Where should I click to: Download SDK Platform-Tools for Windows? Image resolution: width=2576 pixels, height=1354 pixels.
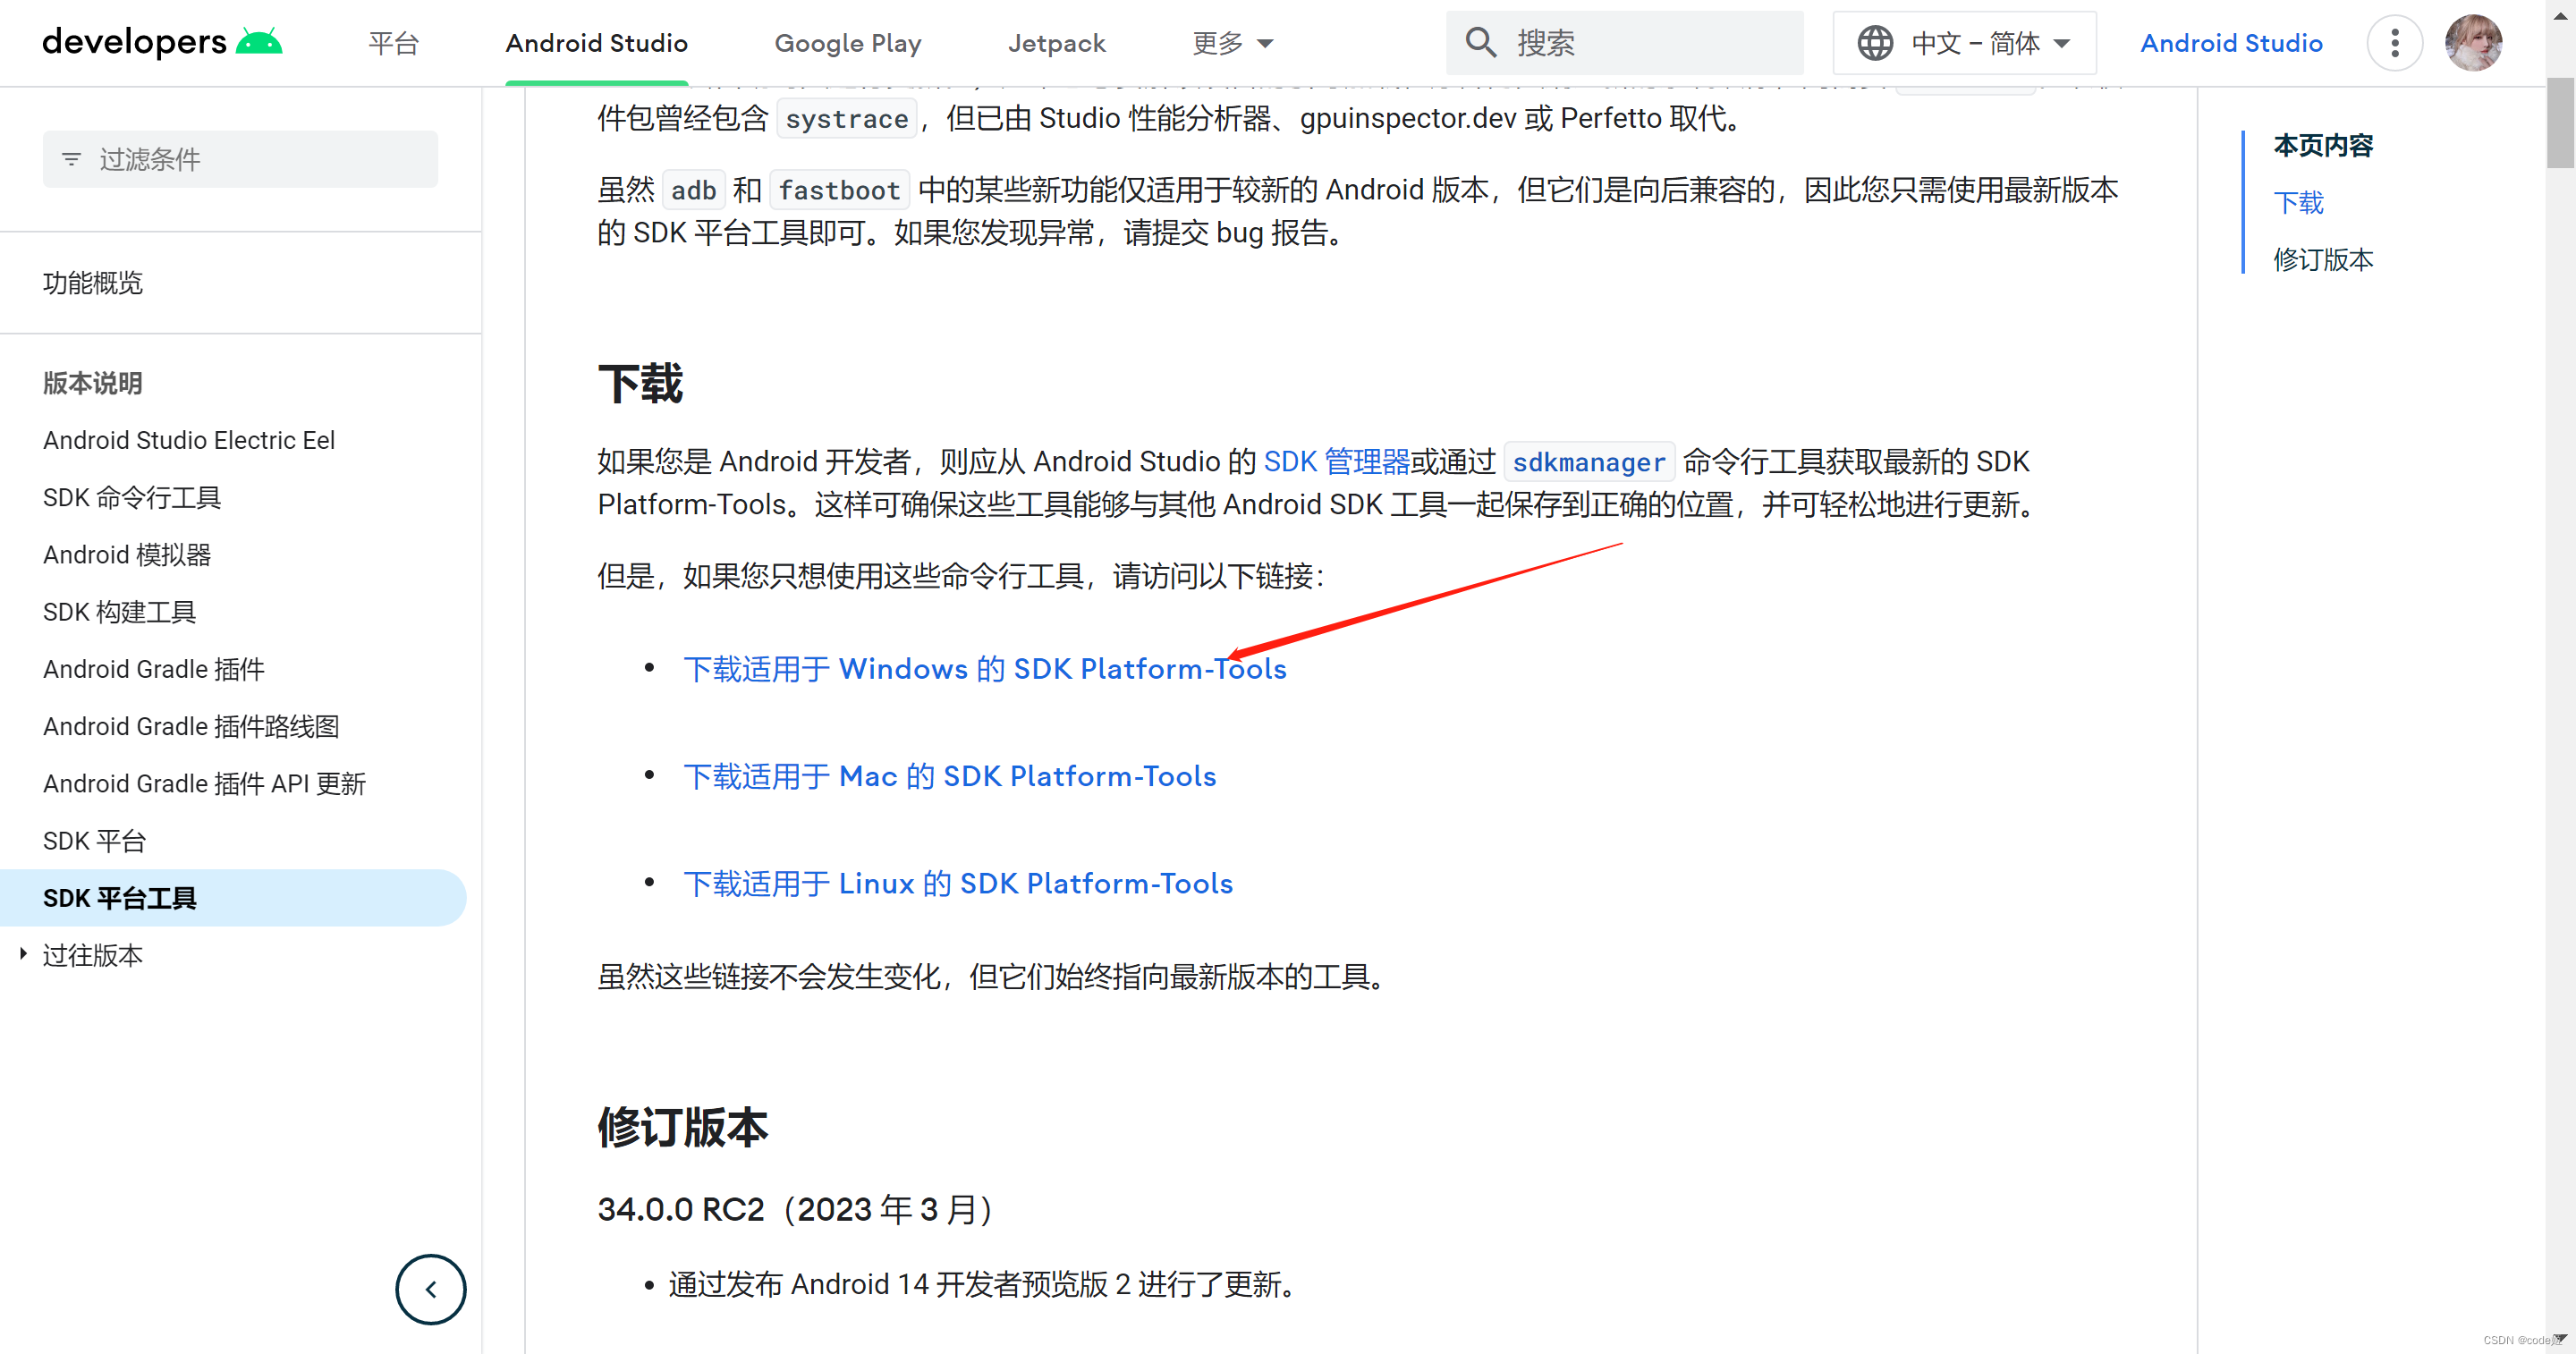coord(984,668)
